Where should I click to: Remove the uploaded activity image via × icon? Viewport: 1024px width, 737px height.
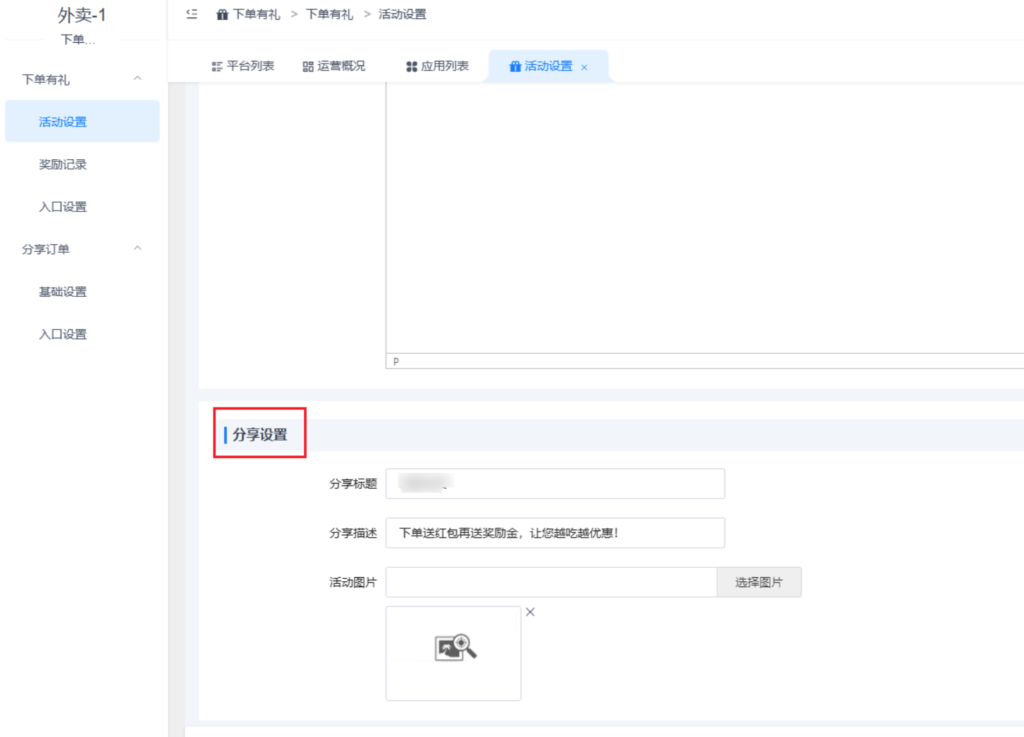(x=530, y=612)
